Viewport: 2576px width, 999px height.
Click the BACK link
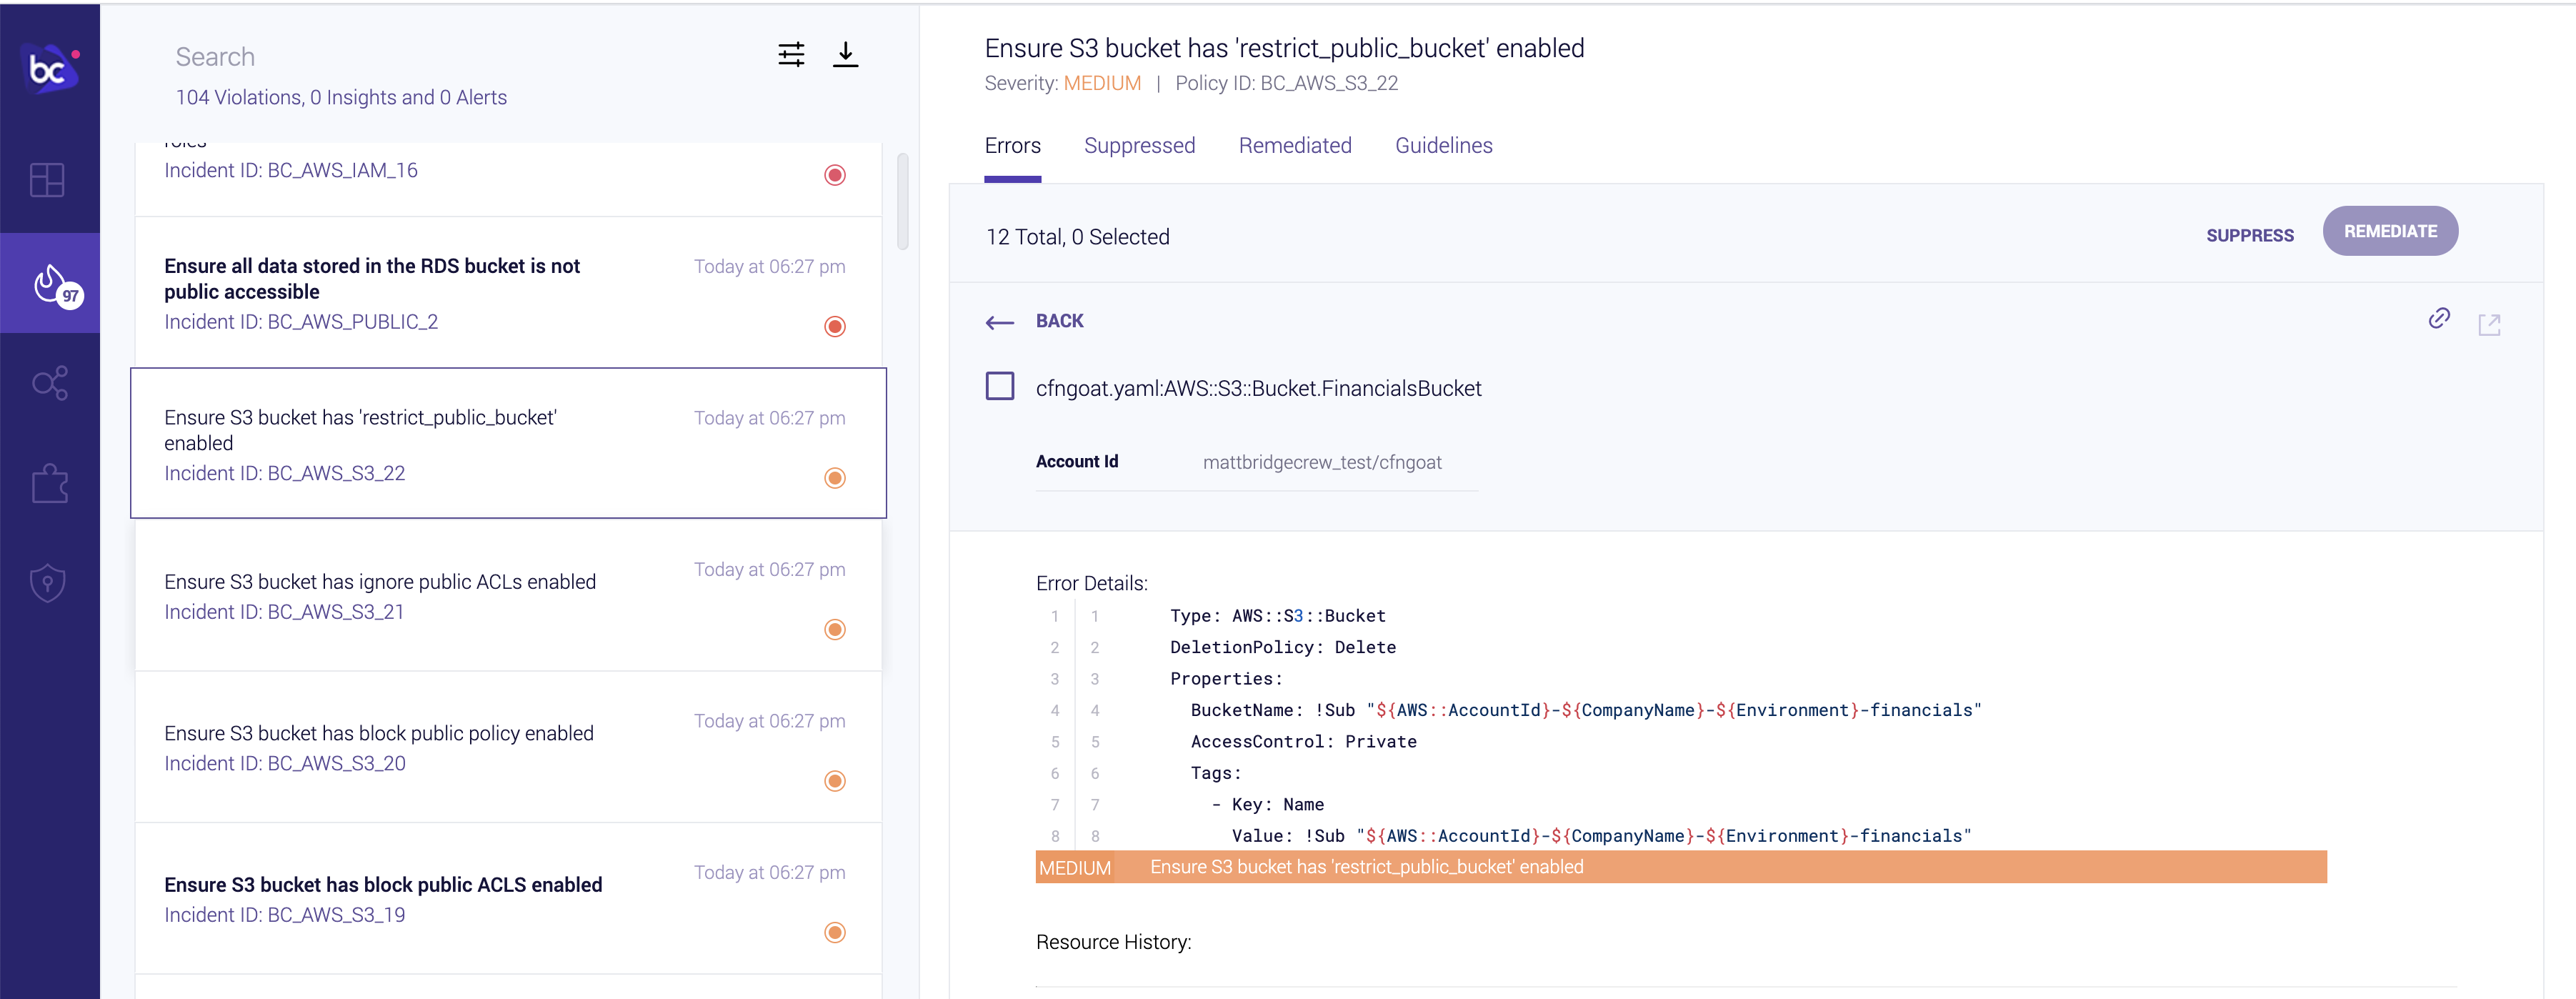point(1059,321)
